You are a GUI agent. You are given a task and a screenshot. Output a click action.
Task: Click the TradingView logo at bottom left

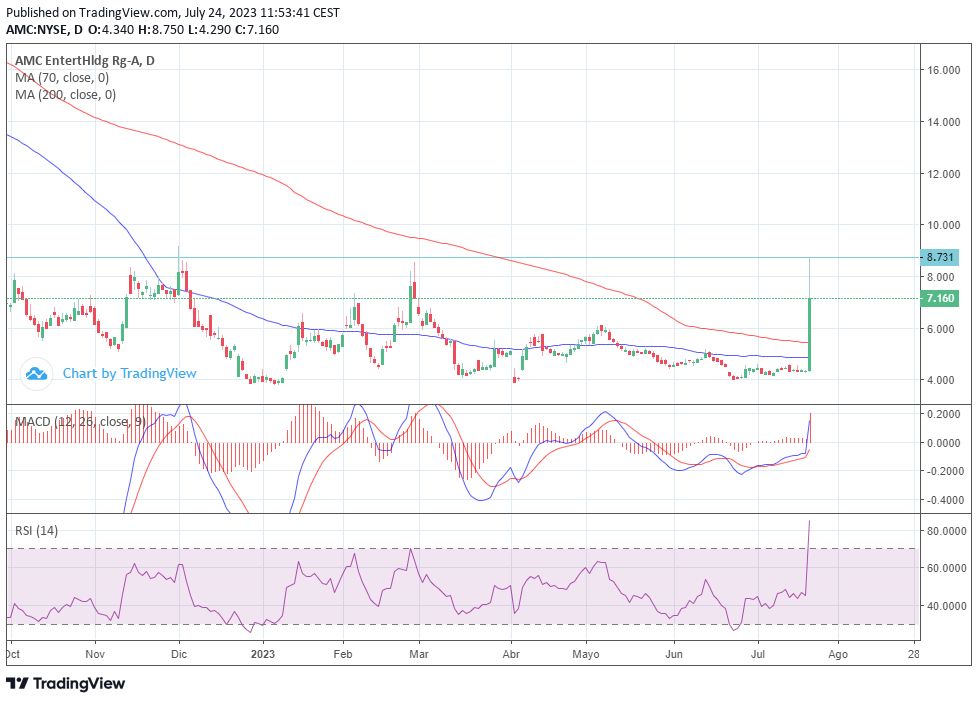coord(65,683)
